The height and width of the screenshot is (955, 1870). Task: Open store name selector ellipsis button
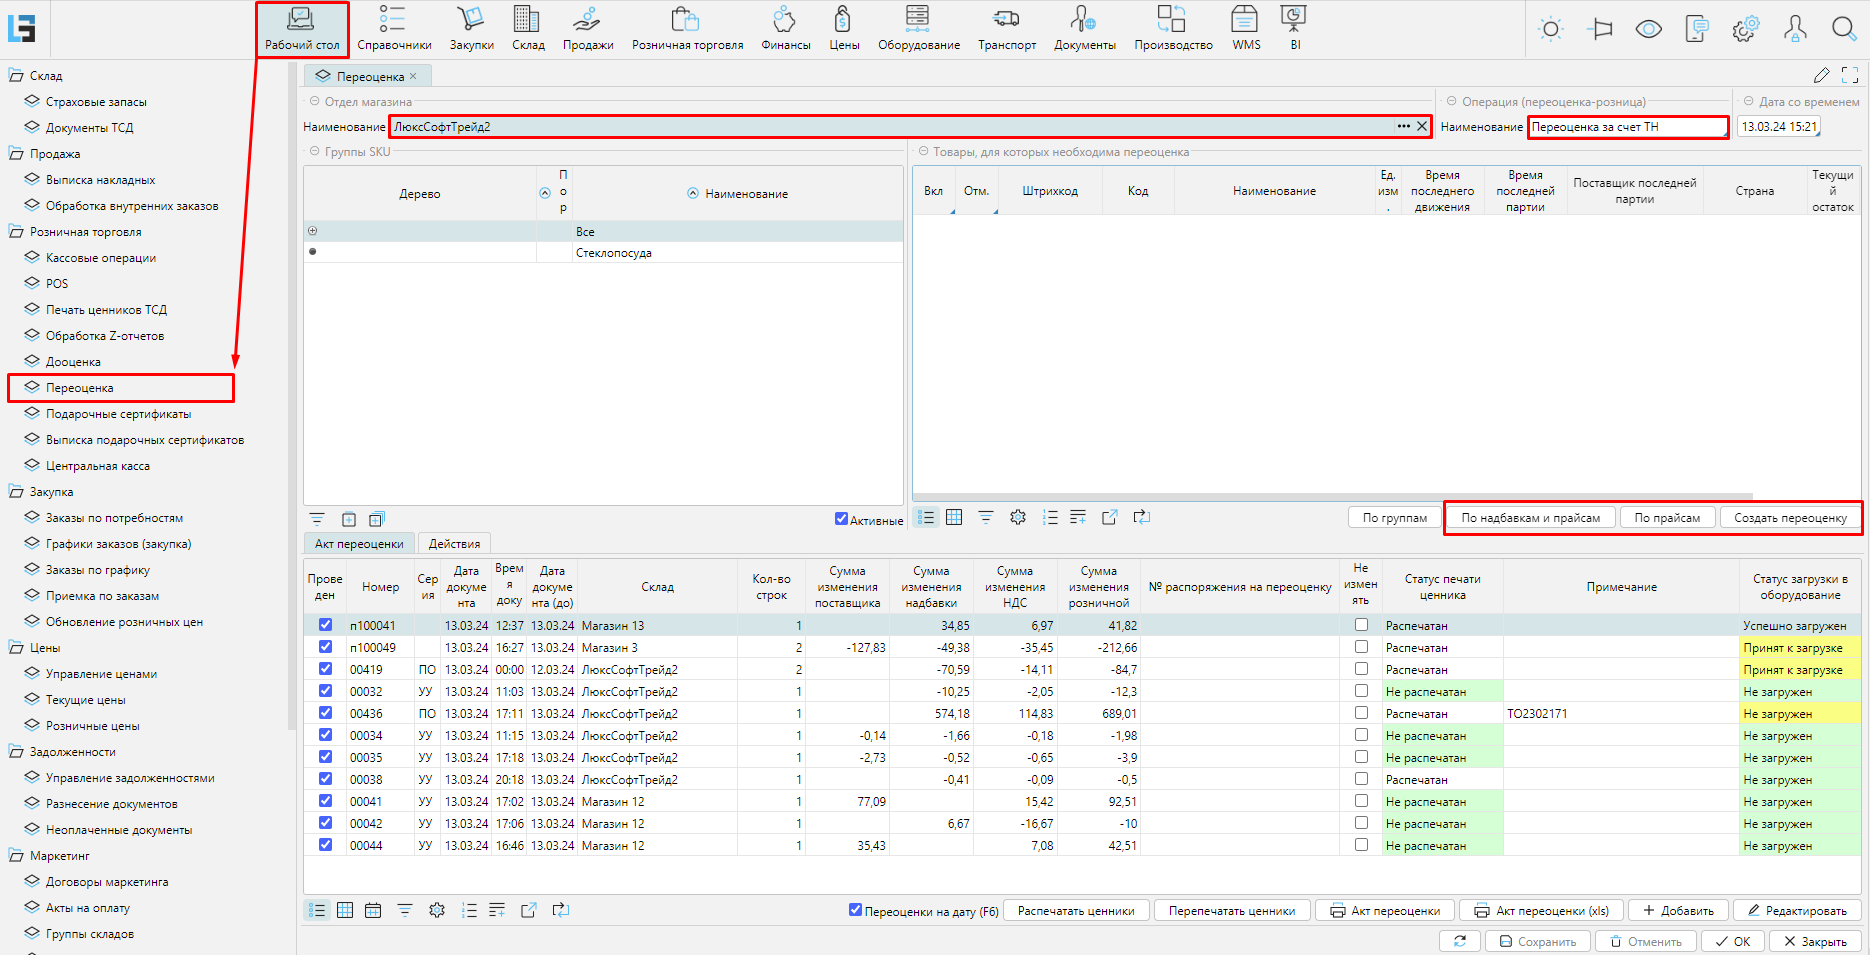(x=1403, y=127)
